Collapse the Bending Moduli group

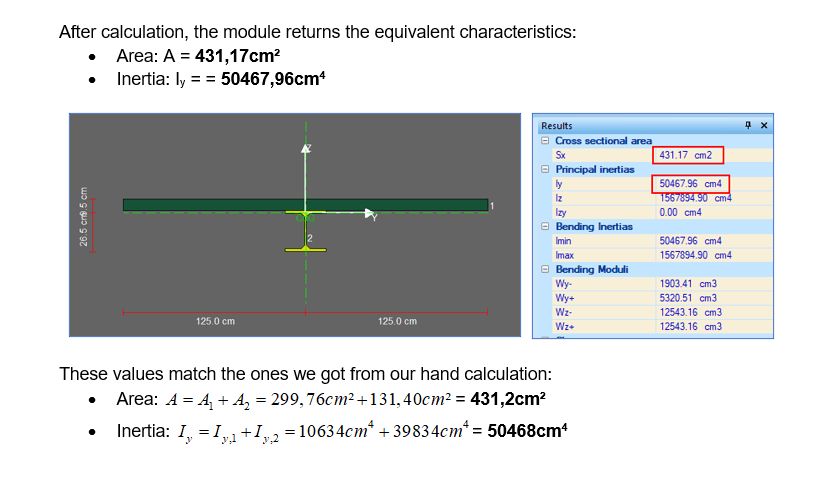pos(545,270)
